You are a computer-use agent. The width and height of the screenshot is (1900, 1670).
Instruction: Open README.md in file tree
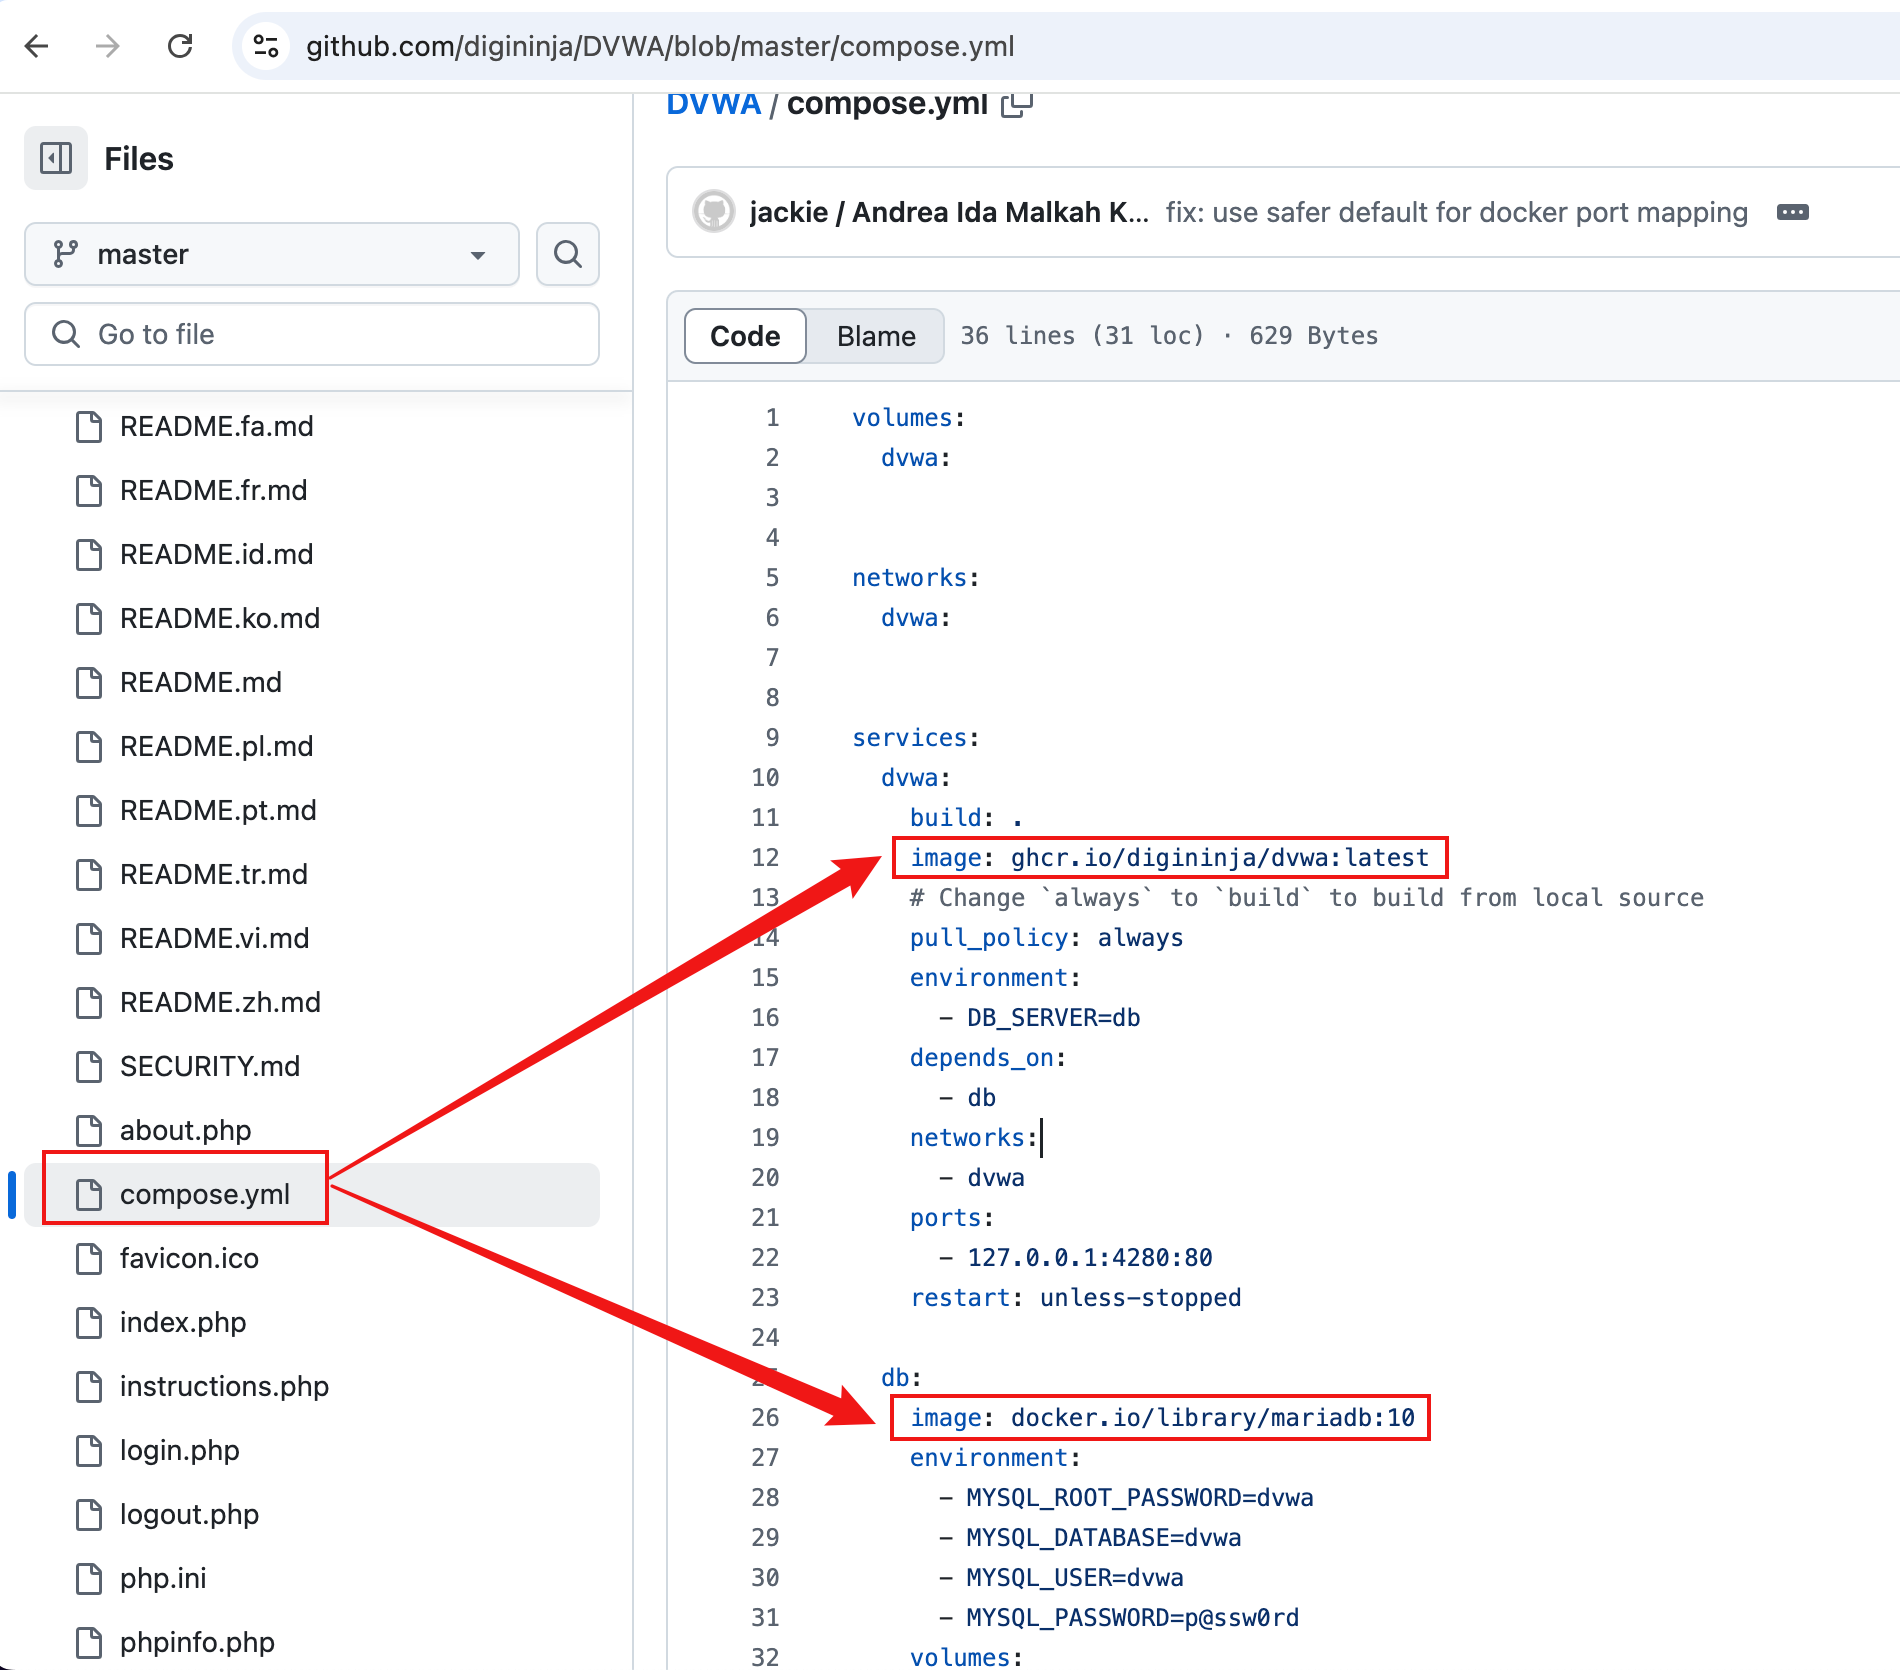(201, 682)
